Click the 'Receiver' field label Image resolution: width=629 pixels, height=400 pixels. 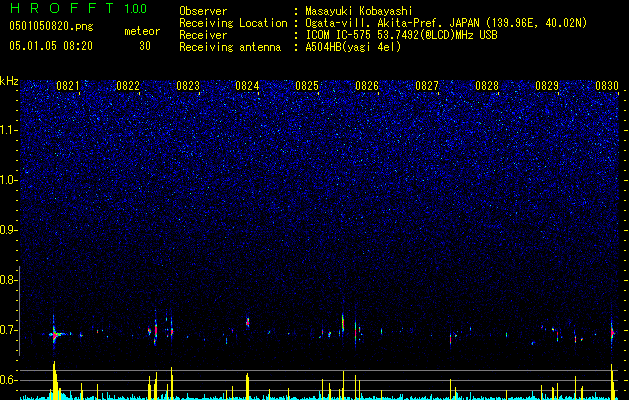pos(203,35)
